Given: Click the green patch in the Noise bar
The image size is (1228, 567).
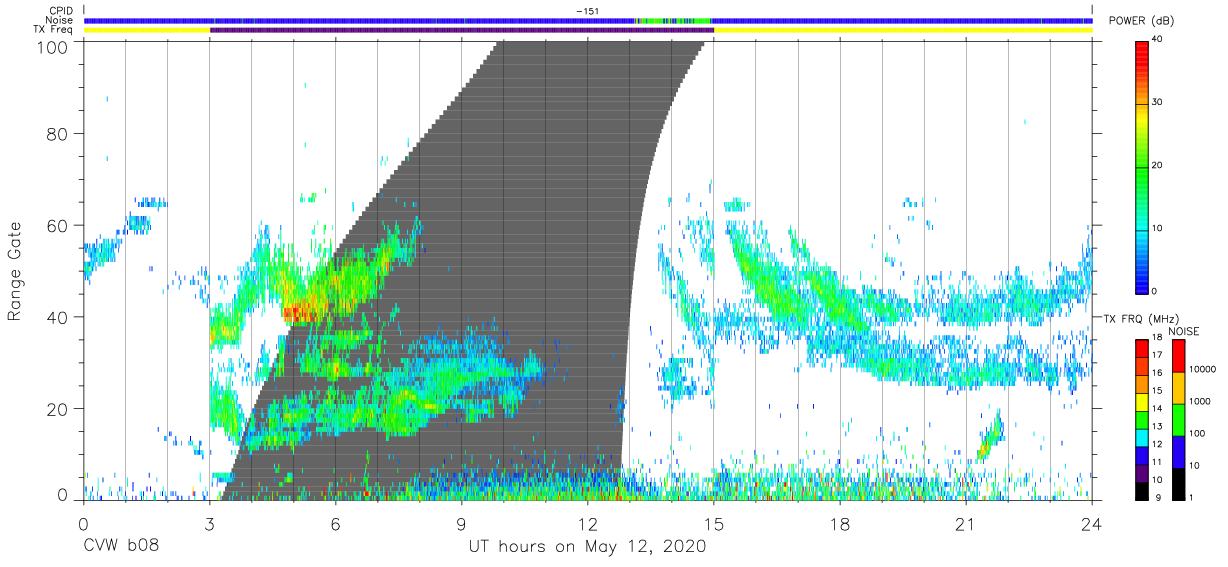Looking at the screenshot, I should (x=672, y=20).
